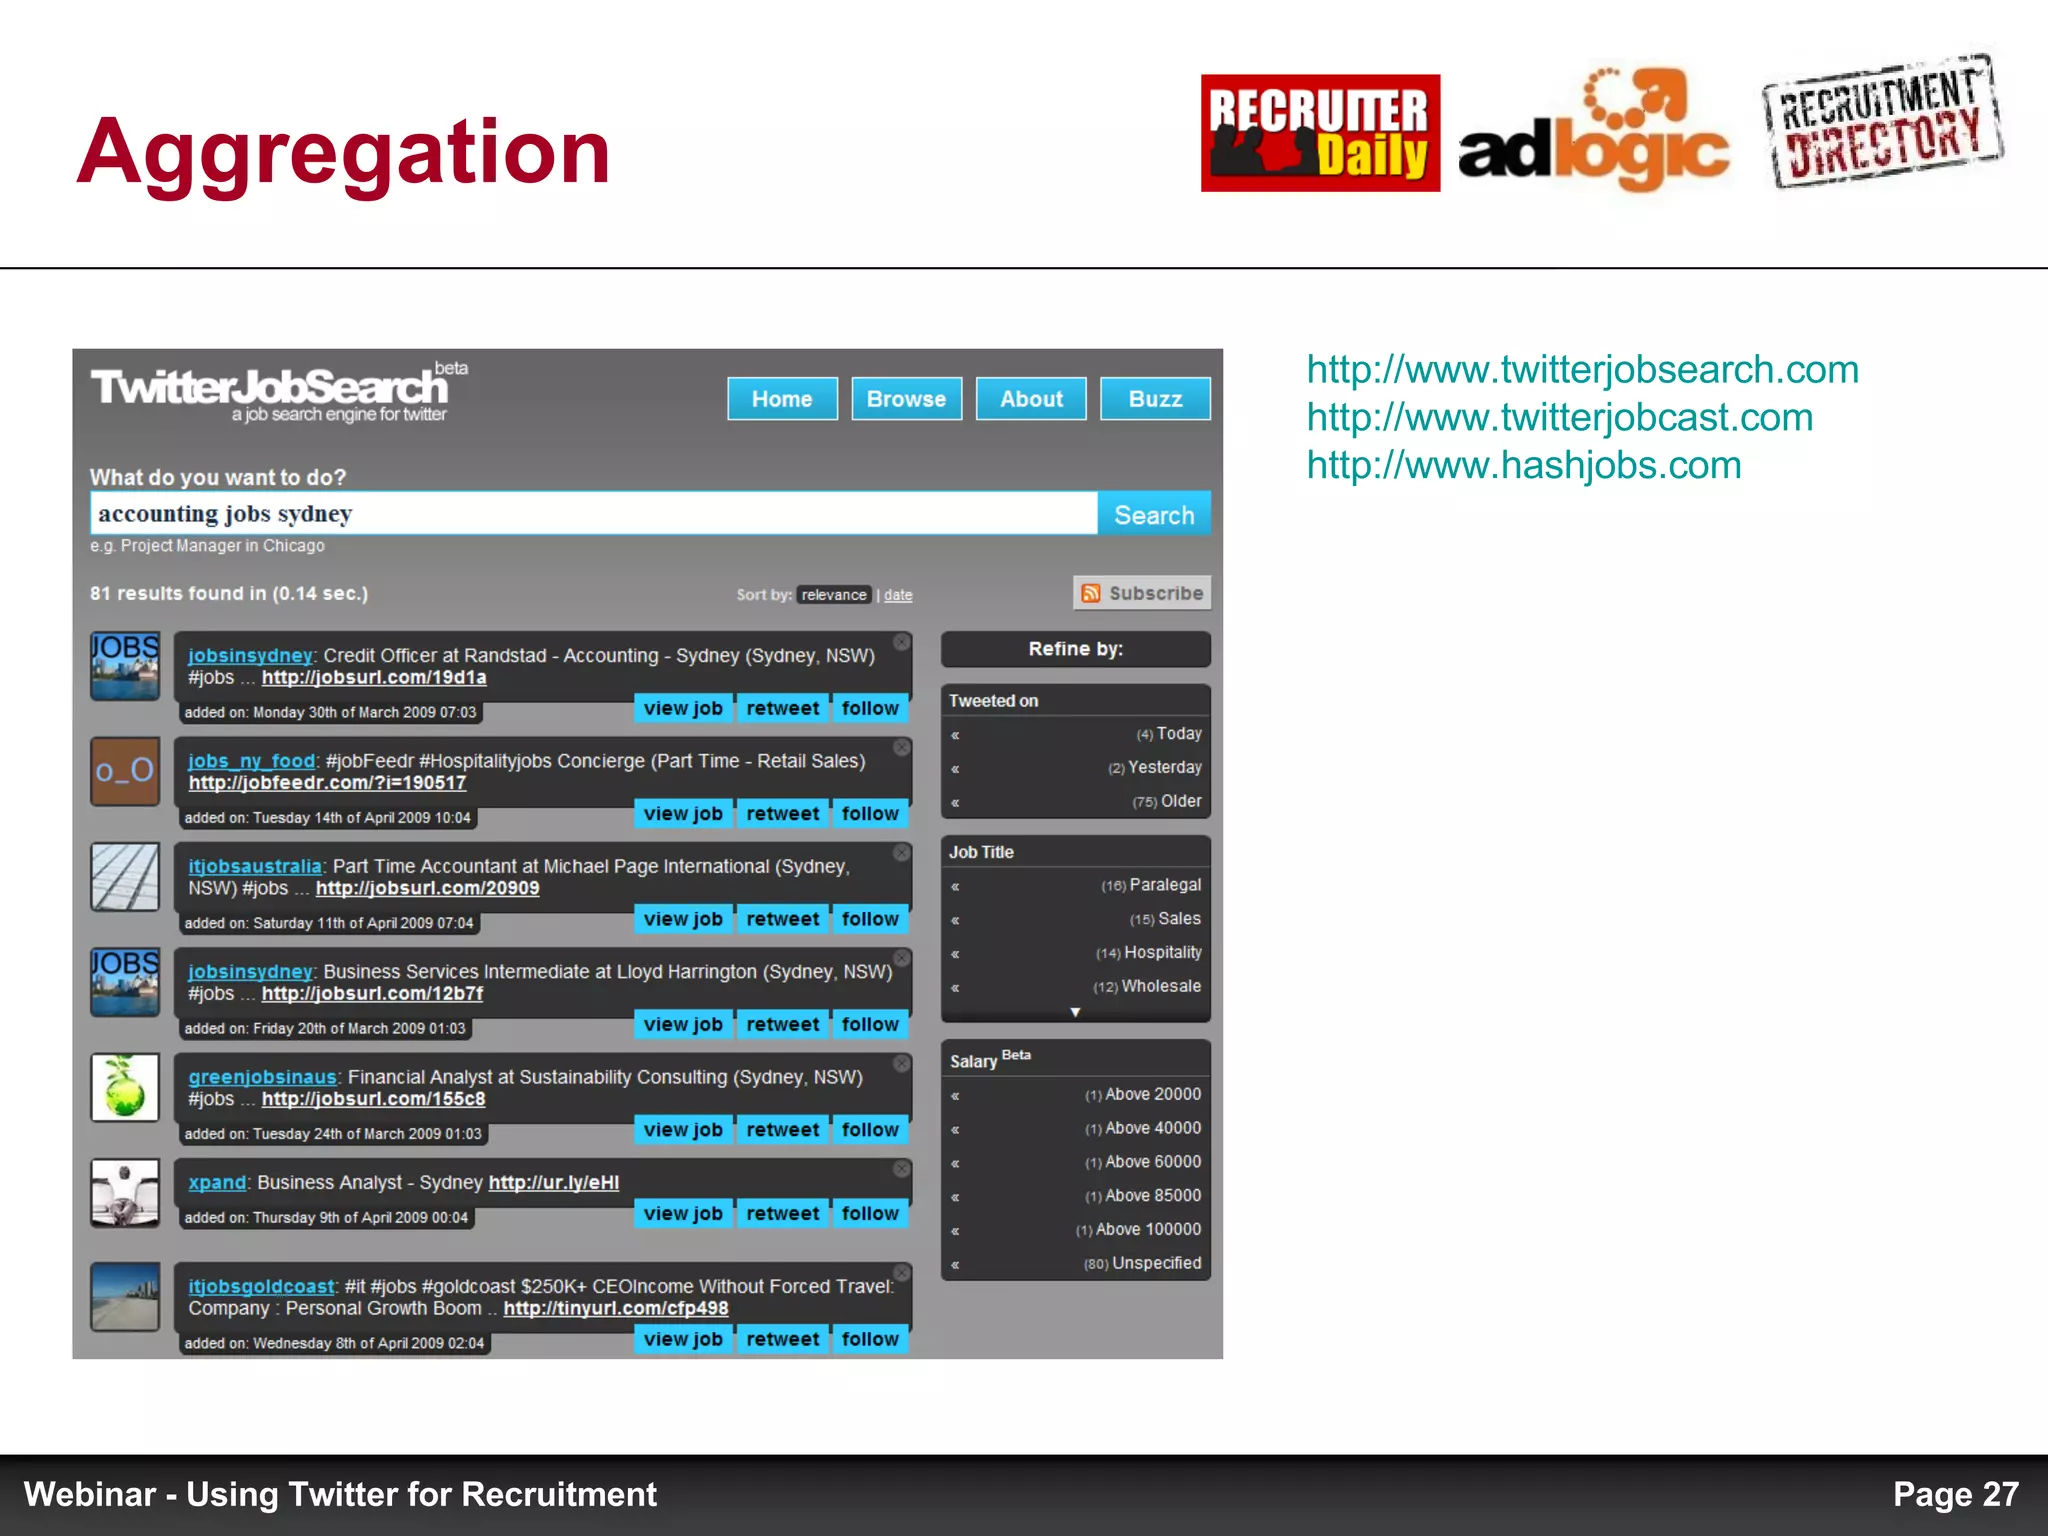Open http://www.twitterjobcast.com link on slide

[x=1560, y=418]
